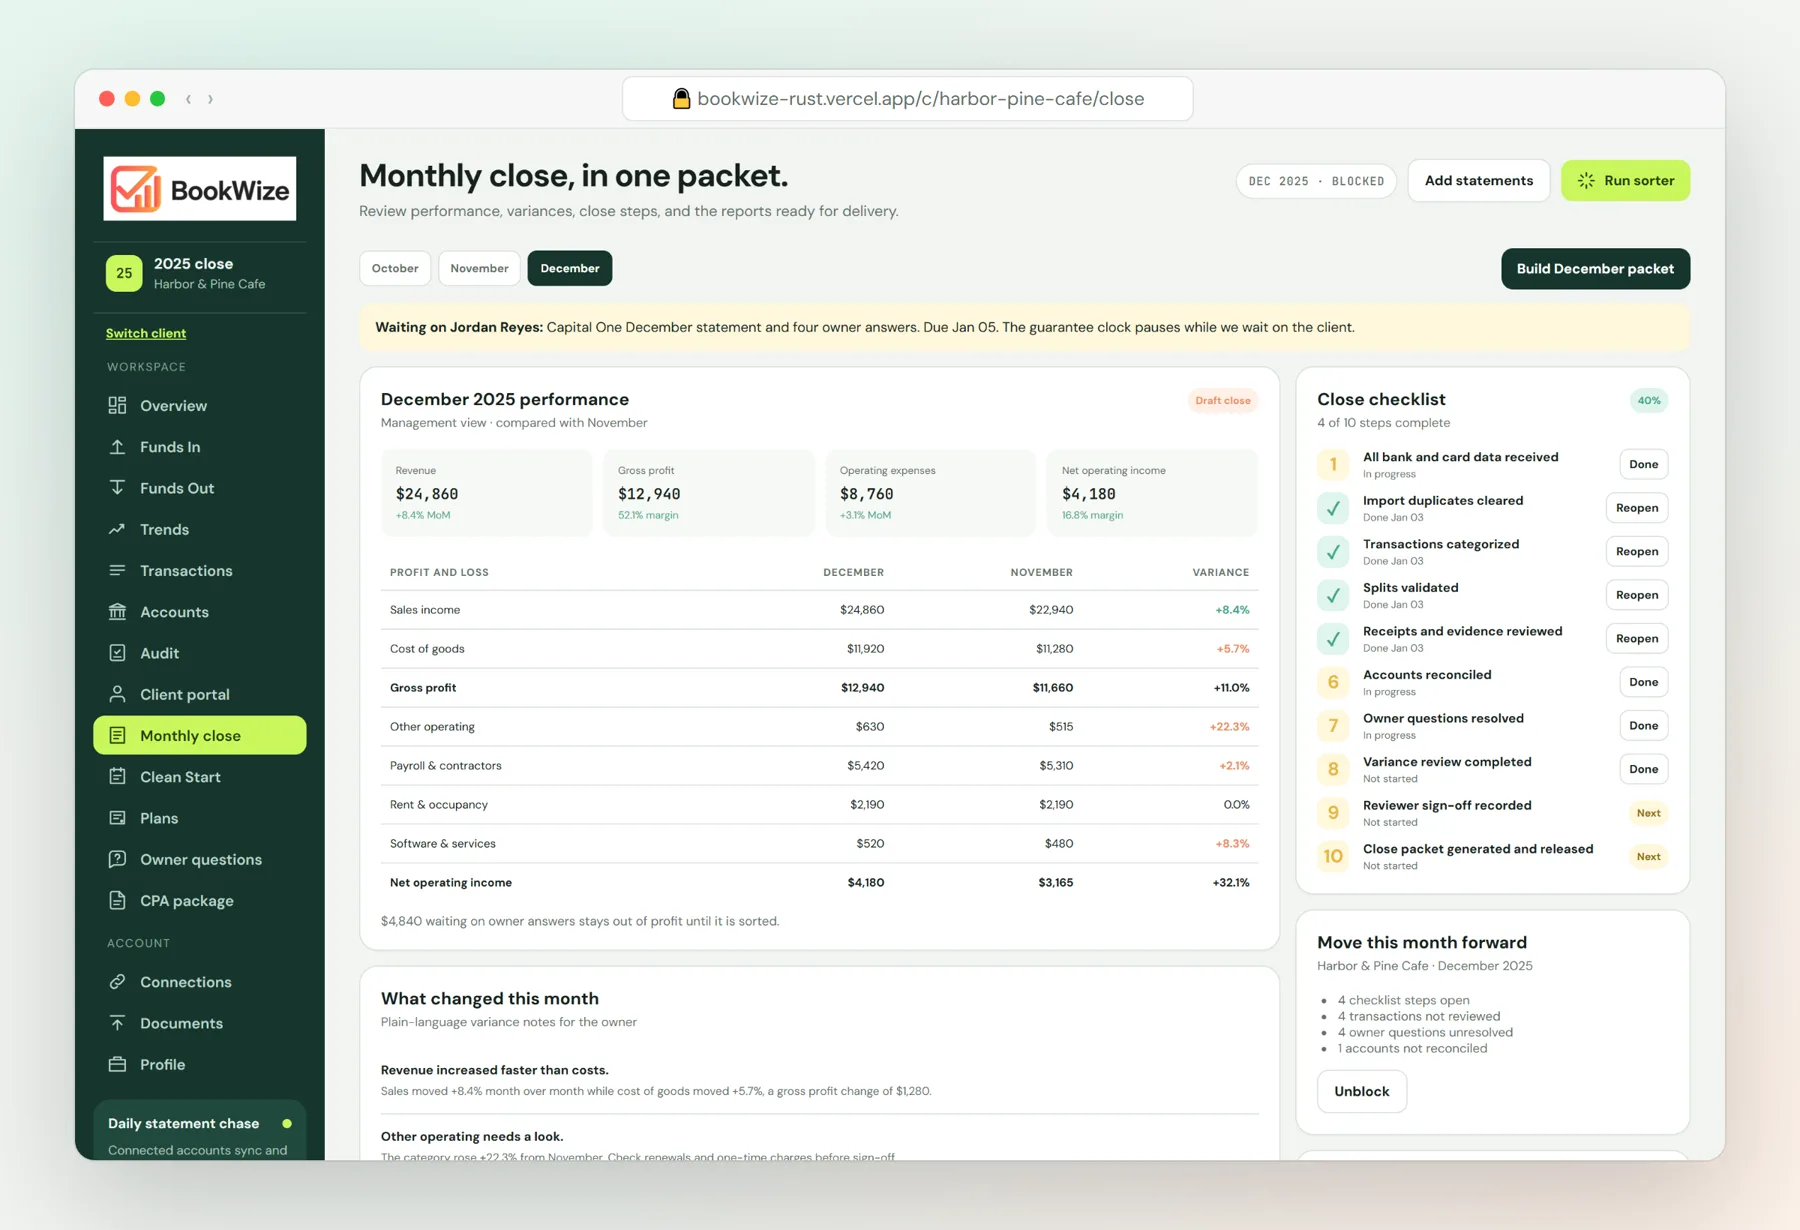Click the Other operating +22.3% variance
The width and height of the screenshot is (1800, 1230).
[x=1229, y=727]
